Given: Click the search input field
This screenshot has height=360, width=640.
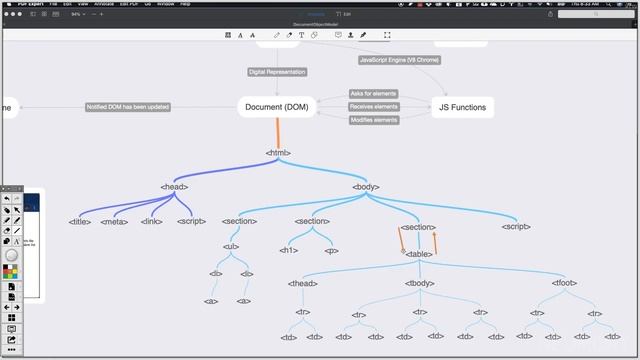Looking at the screenshot, I should [596, 14].
